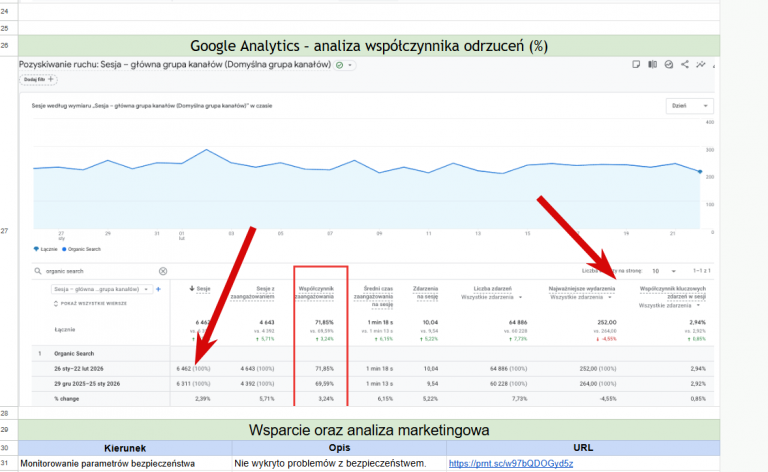Open Wszystkie zdarzenia dropdown under Współczynnik kluczowych zdarzeń

coord(670,306)
